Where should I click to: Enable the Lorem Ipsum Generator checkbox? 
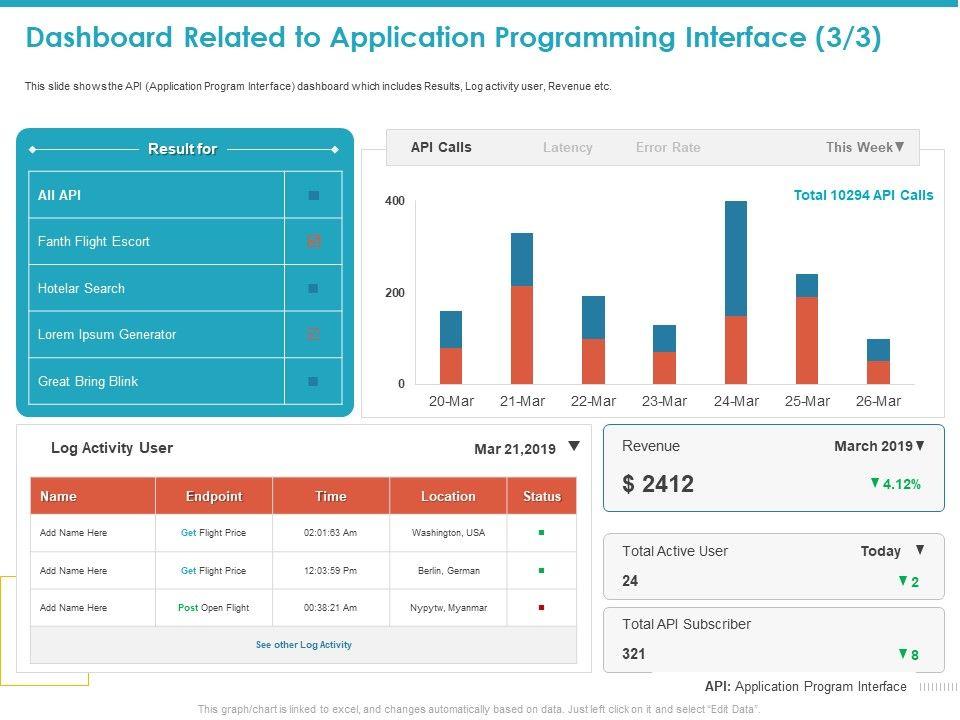click(x=313, y=335)
